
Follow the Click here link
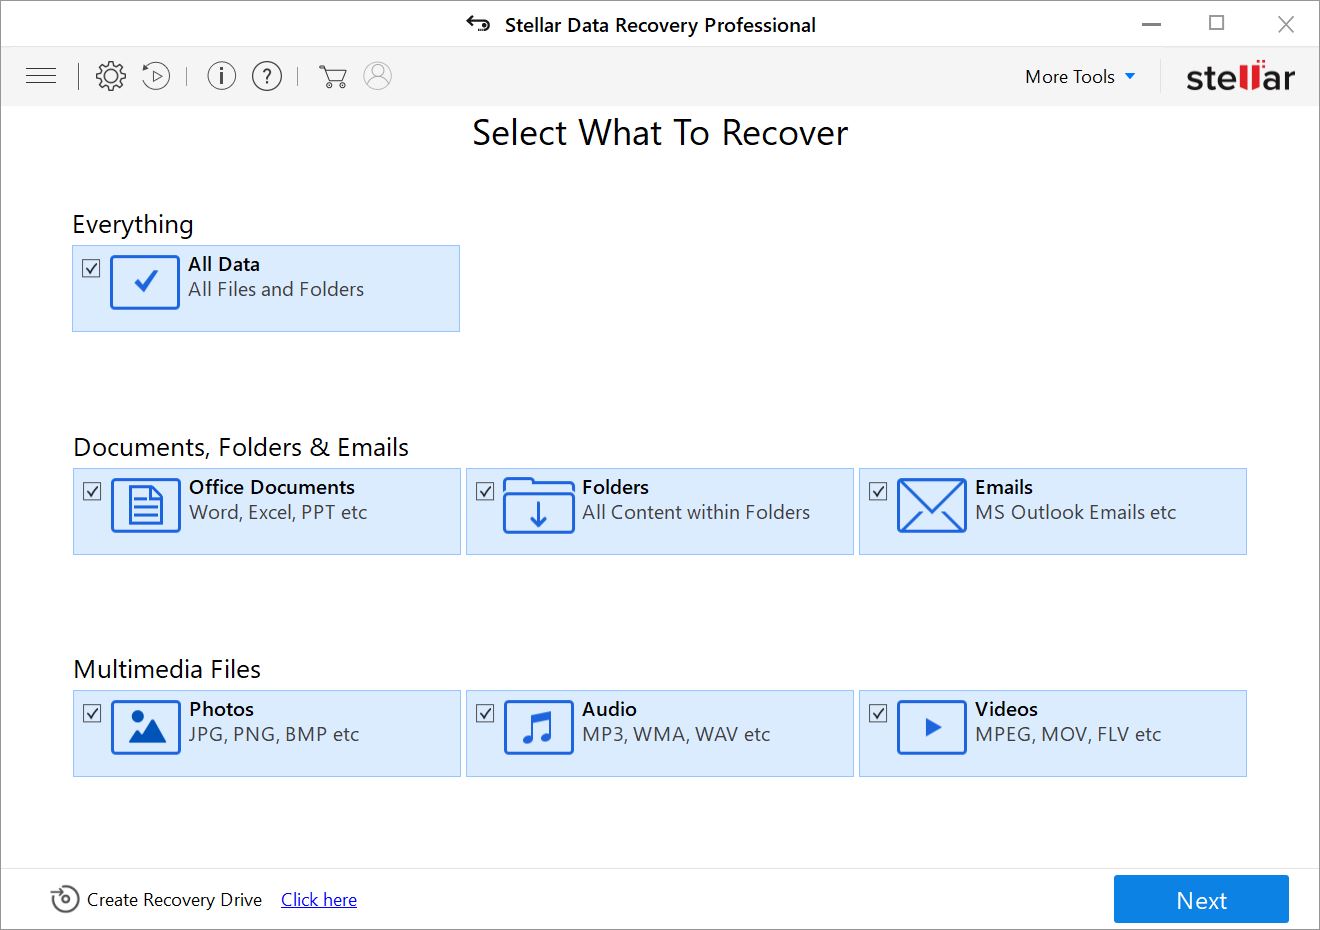[x=319, y=899]
